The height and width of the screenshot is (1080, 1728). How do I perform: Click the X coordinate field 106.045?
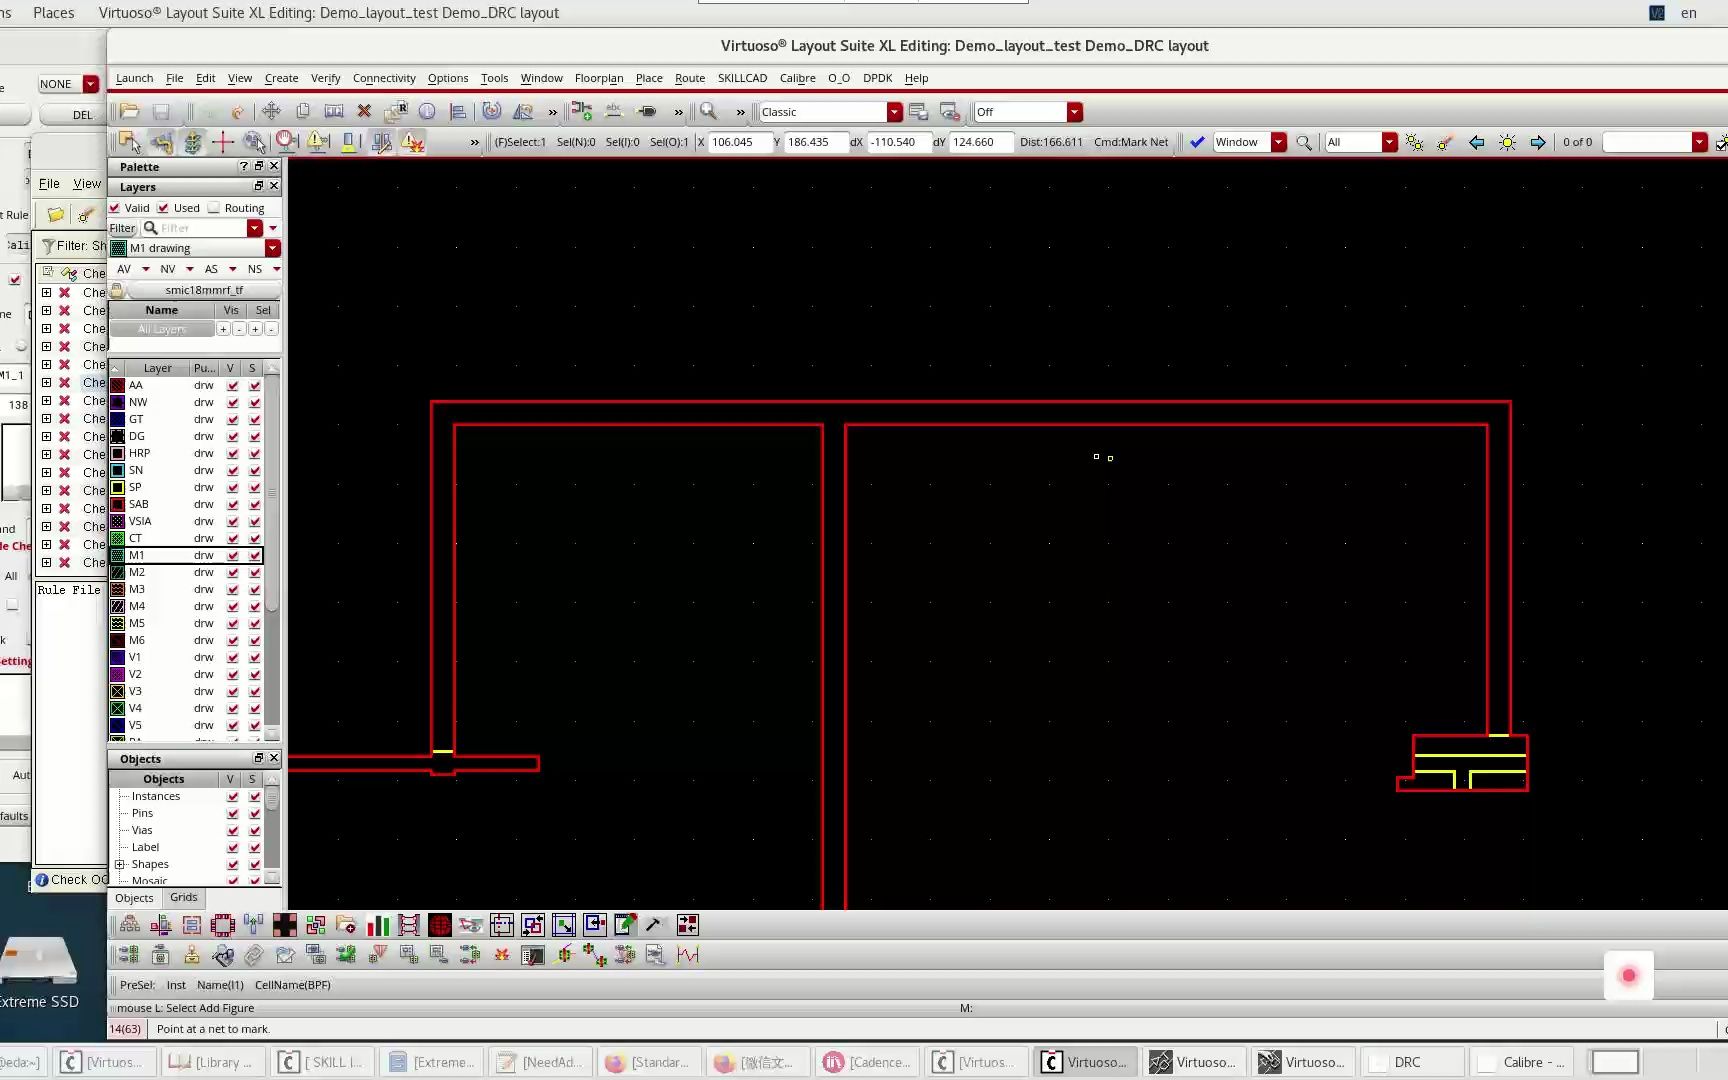(x=739, y=142)
